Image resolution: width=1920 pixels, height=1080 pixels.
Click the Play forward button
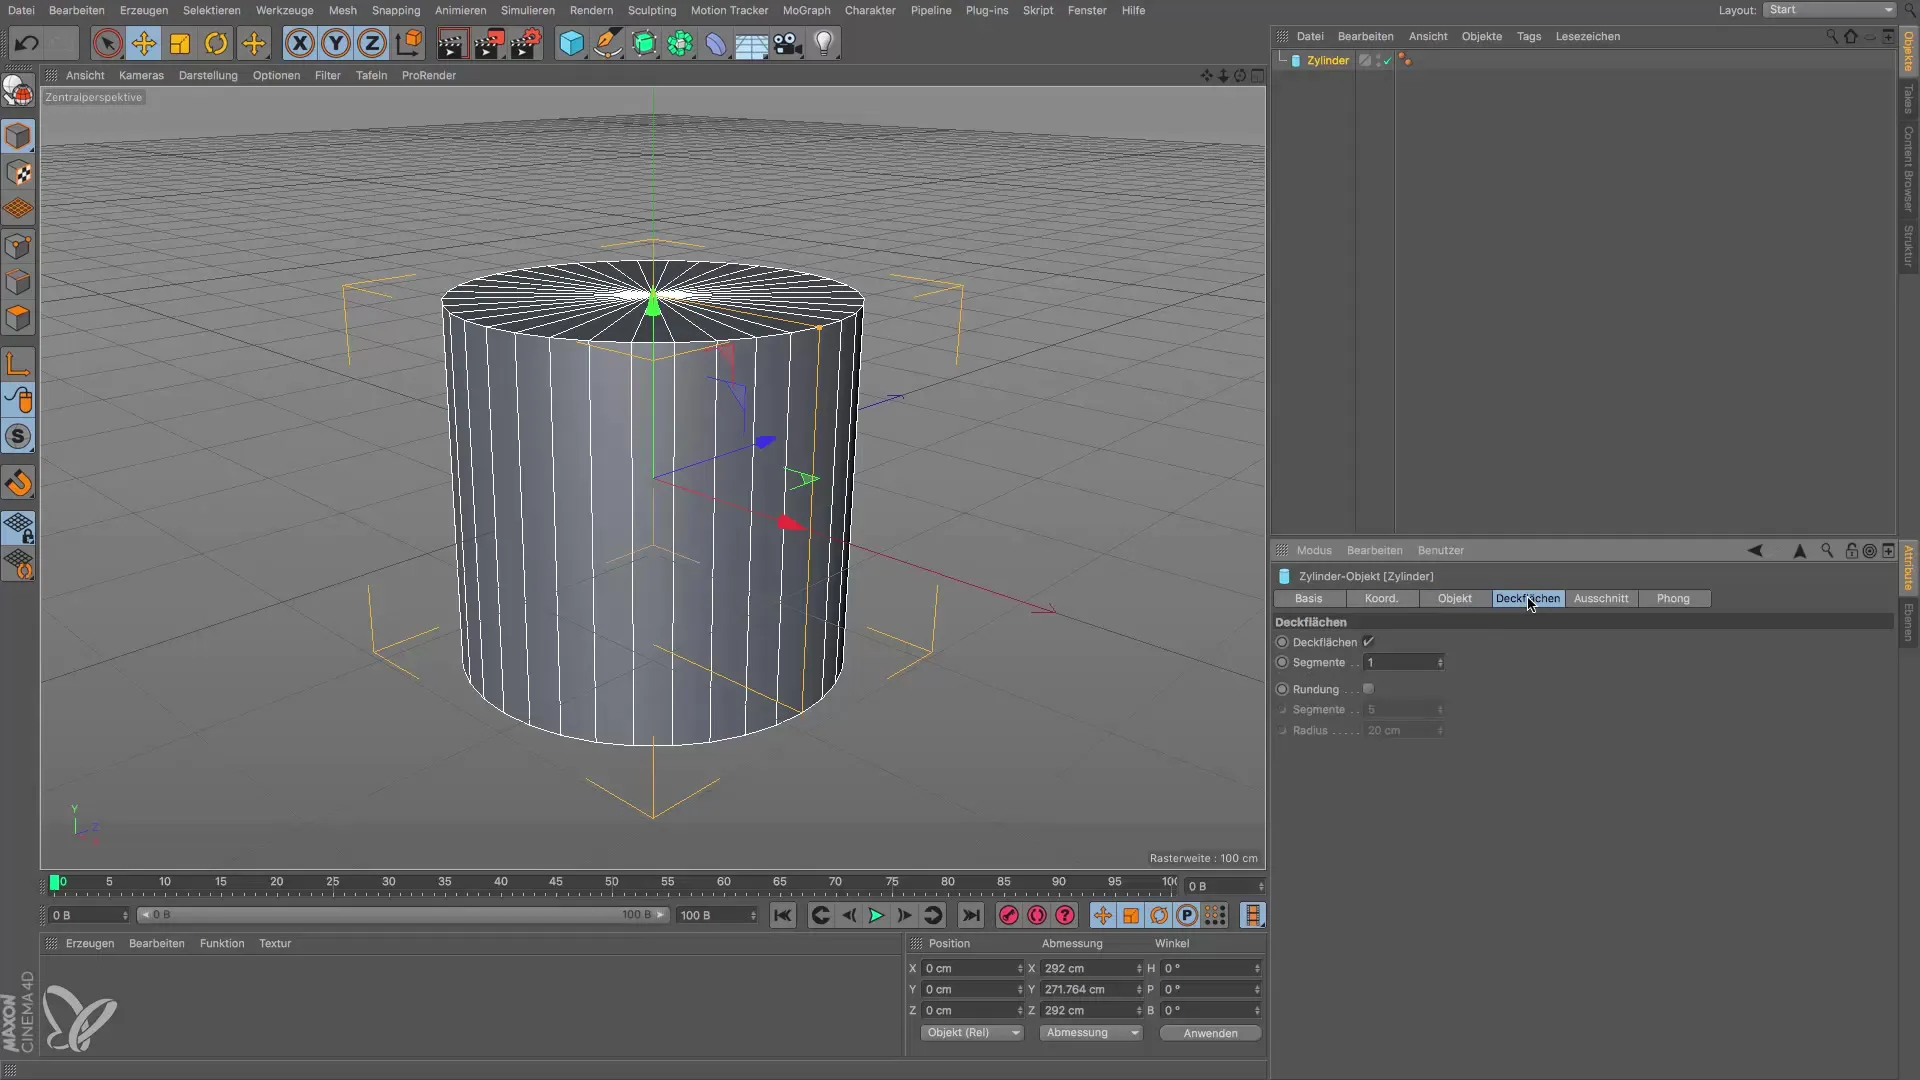pyautogui.click(x=876, y=915)
